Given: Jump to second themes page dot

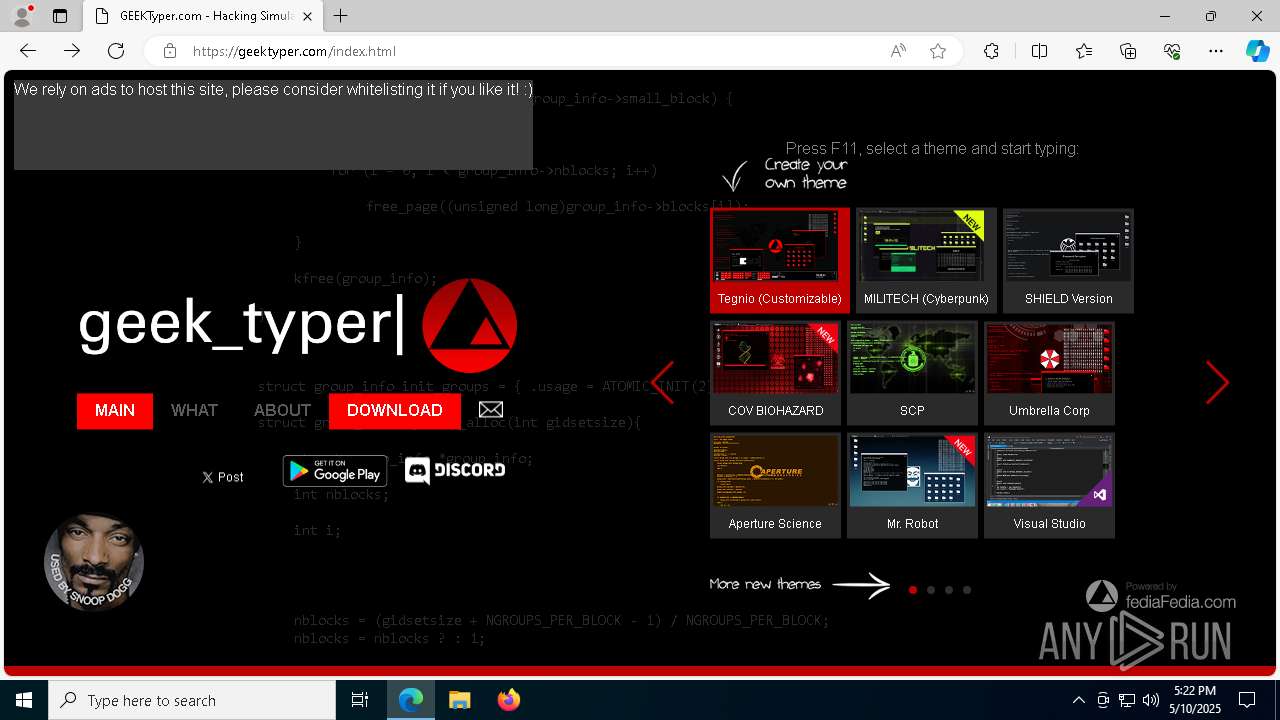Looking at the screenshot, I should [x=931, y=590].
